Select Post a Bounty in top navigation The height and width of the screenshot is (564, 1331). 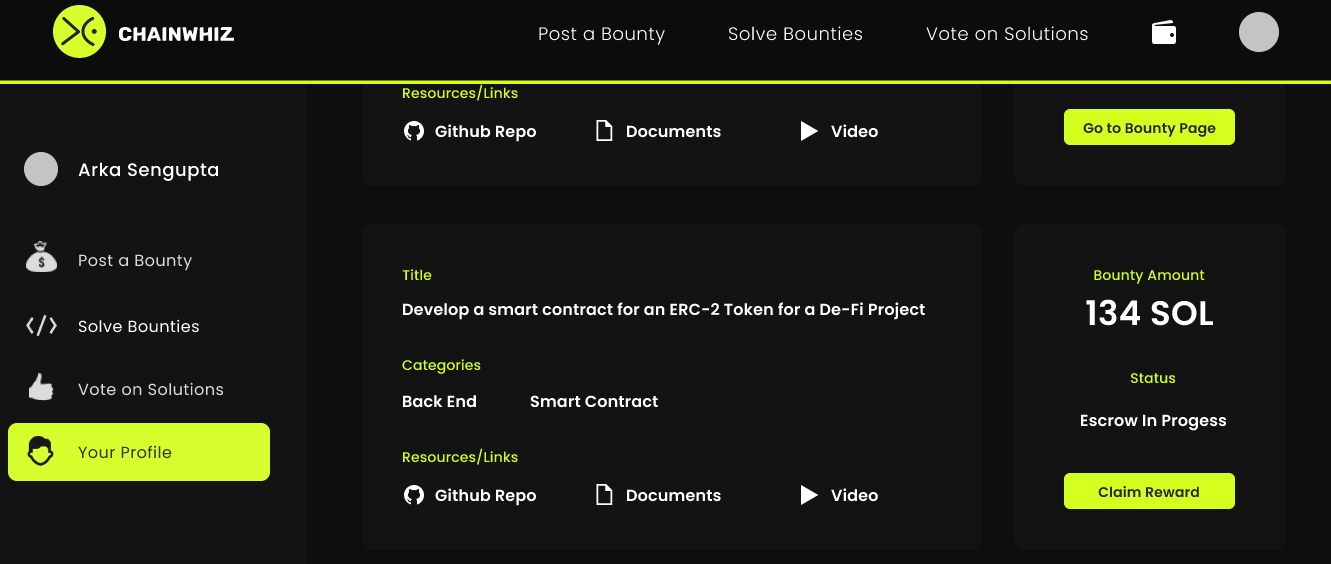601,34
